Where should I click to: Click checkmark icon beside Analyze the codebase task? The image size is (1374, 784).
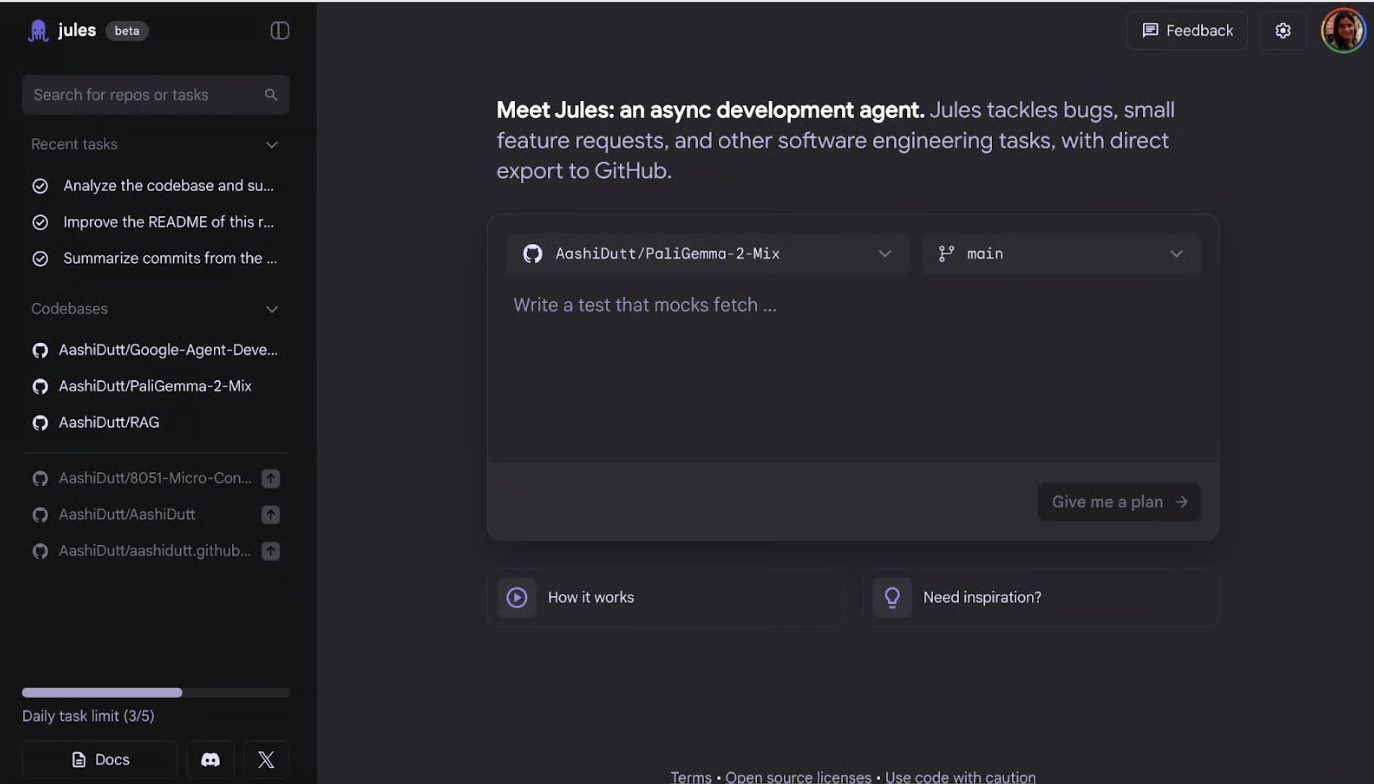click(x=40, y=186)
